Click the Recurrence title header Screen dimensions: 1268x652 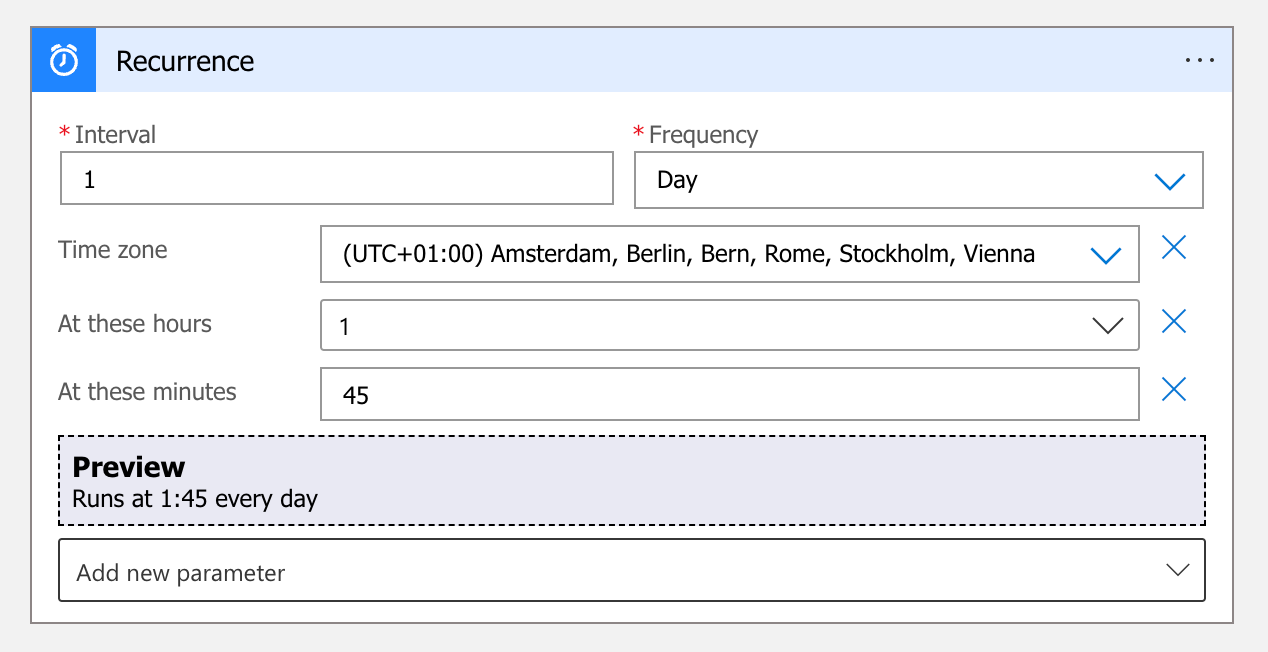point(185,61)
